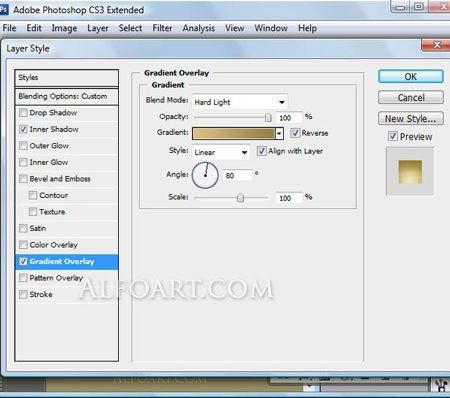Open the gradient picker dropdown arrow
The height and width of the screenshot is (398, 450).
point(279,134)
